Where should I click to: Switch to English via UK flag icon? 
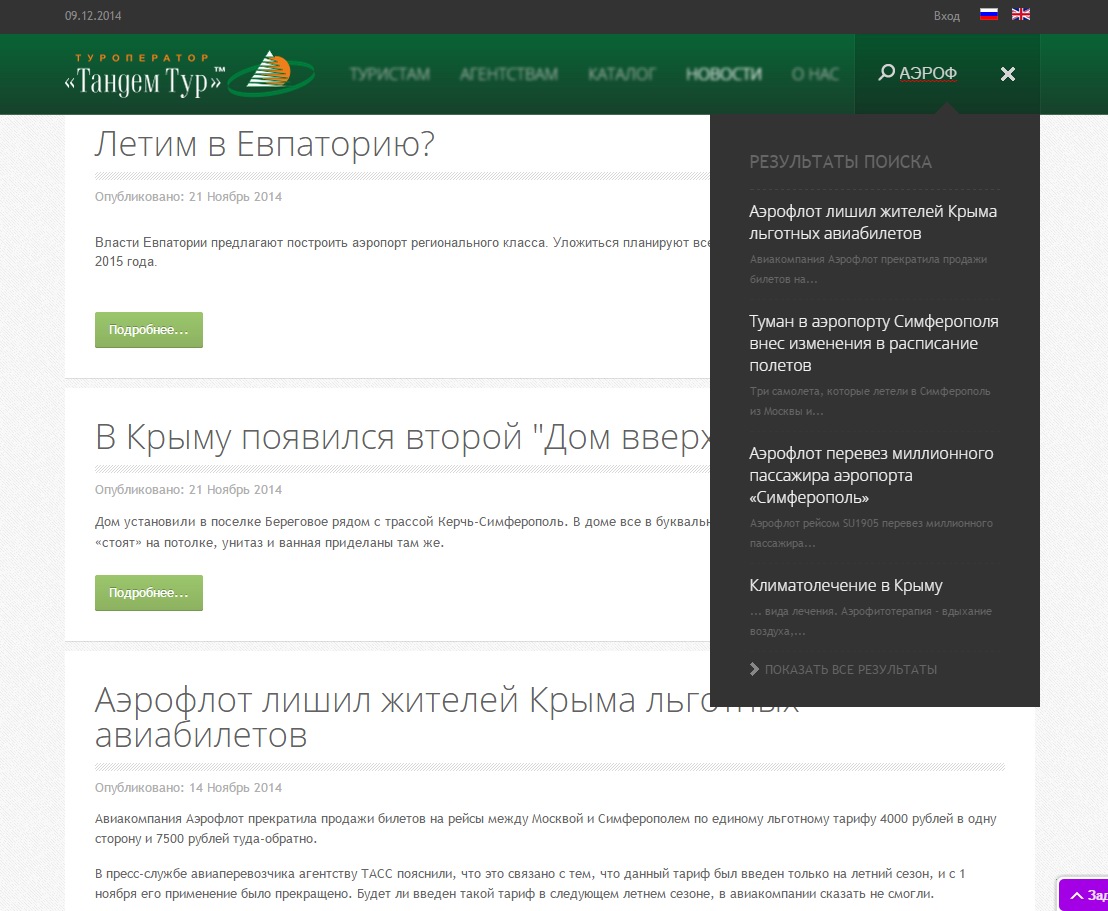click(1020, 15)
